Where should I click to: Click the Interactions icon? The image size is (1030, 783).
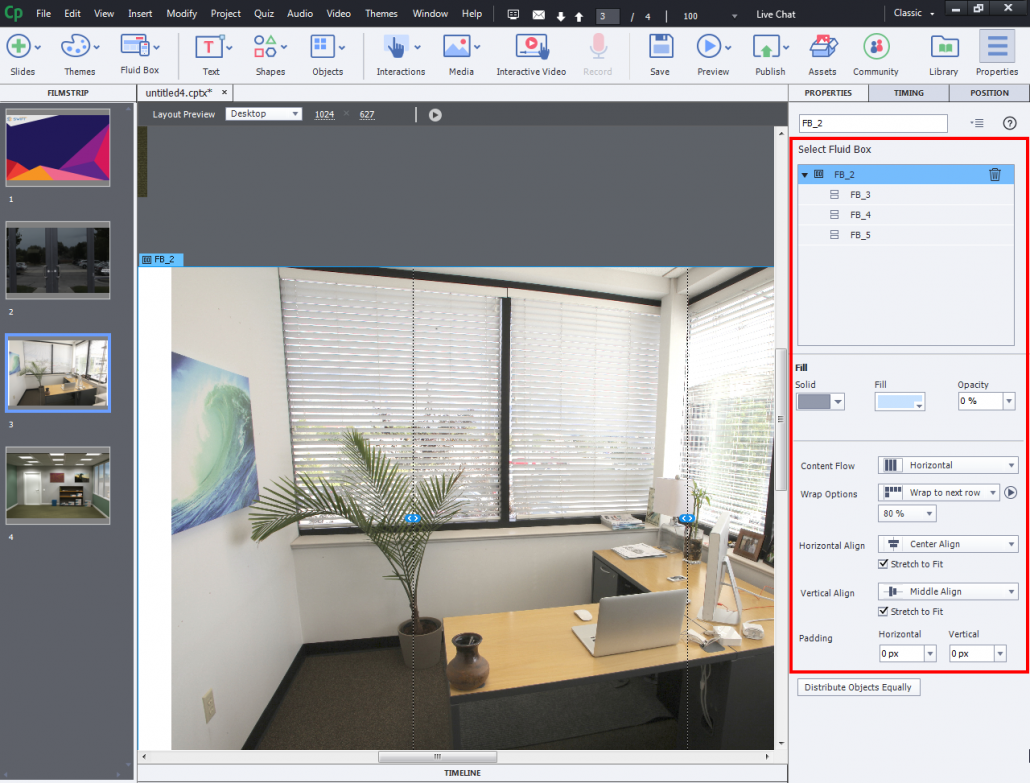397,47
